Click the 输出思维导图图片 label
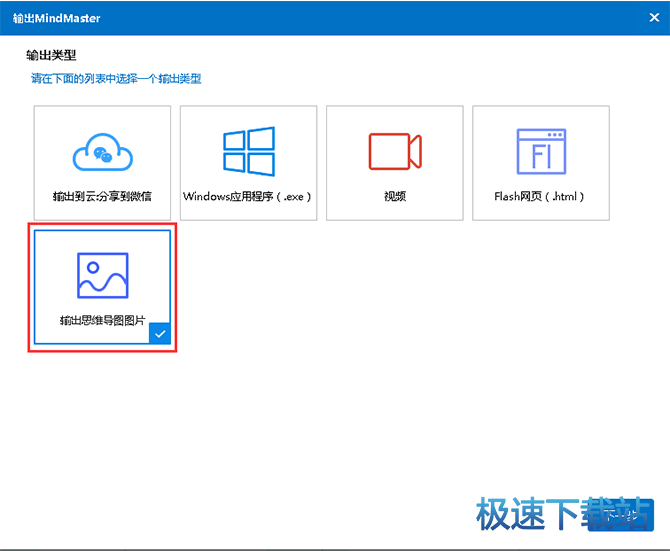This screenshot has width=670, height=551. [103, 320]
